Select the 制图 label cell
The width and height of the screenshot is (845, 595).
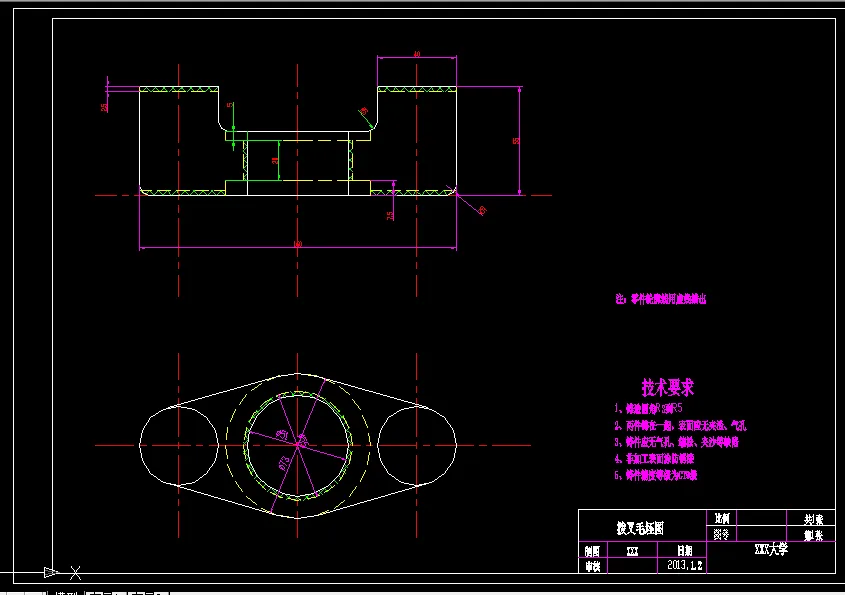[592, 551]
